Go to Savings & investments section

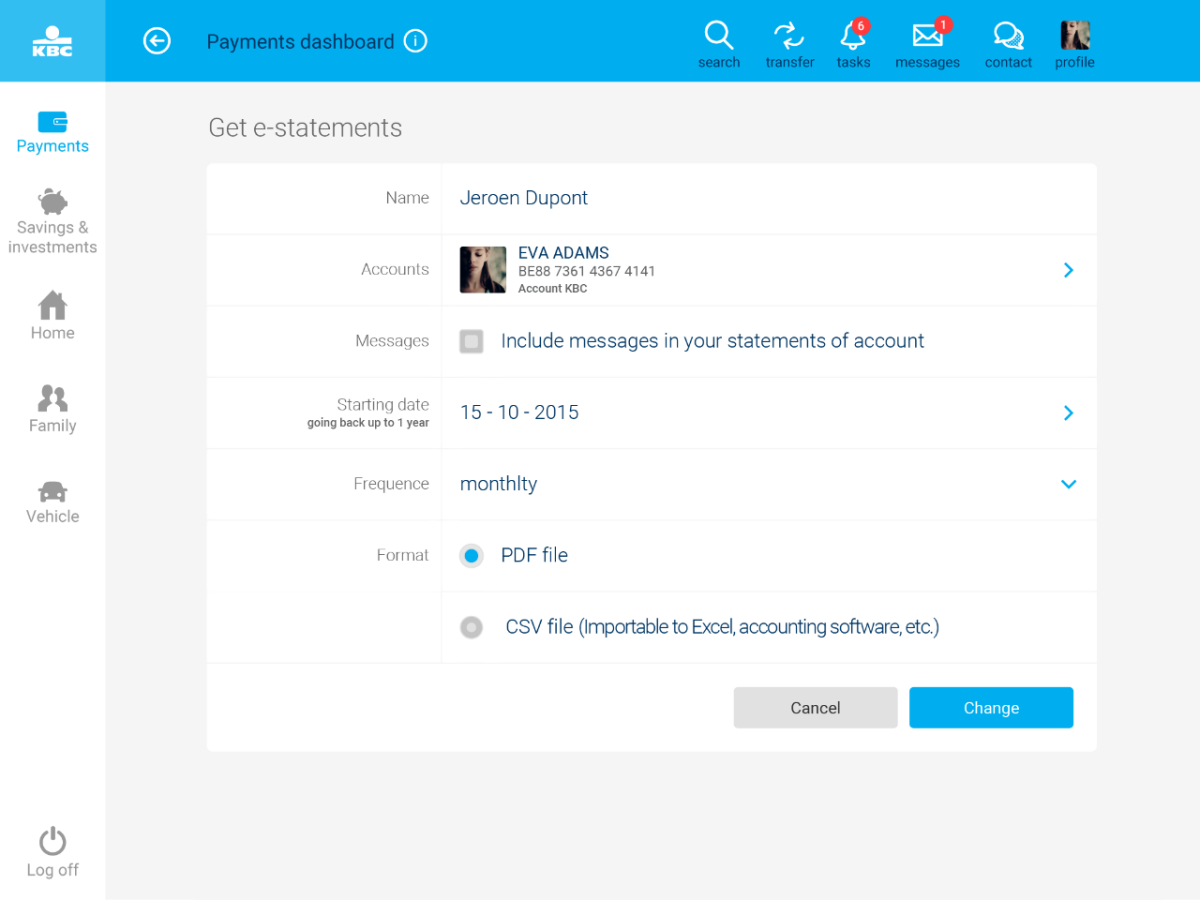click(52, 222)
